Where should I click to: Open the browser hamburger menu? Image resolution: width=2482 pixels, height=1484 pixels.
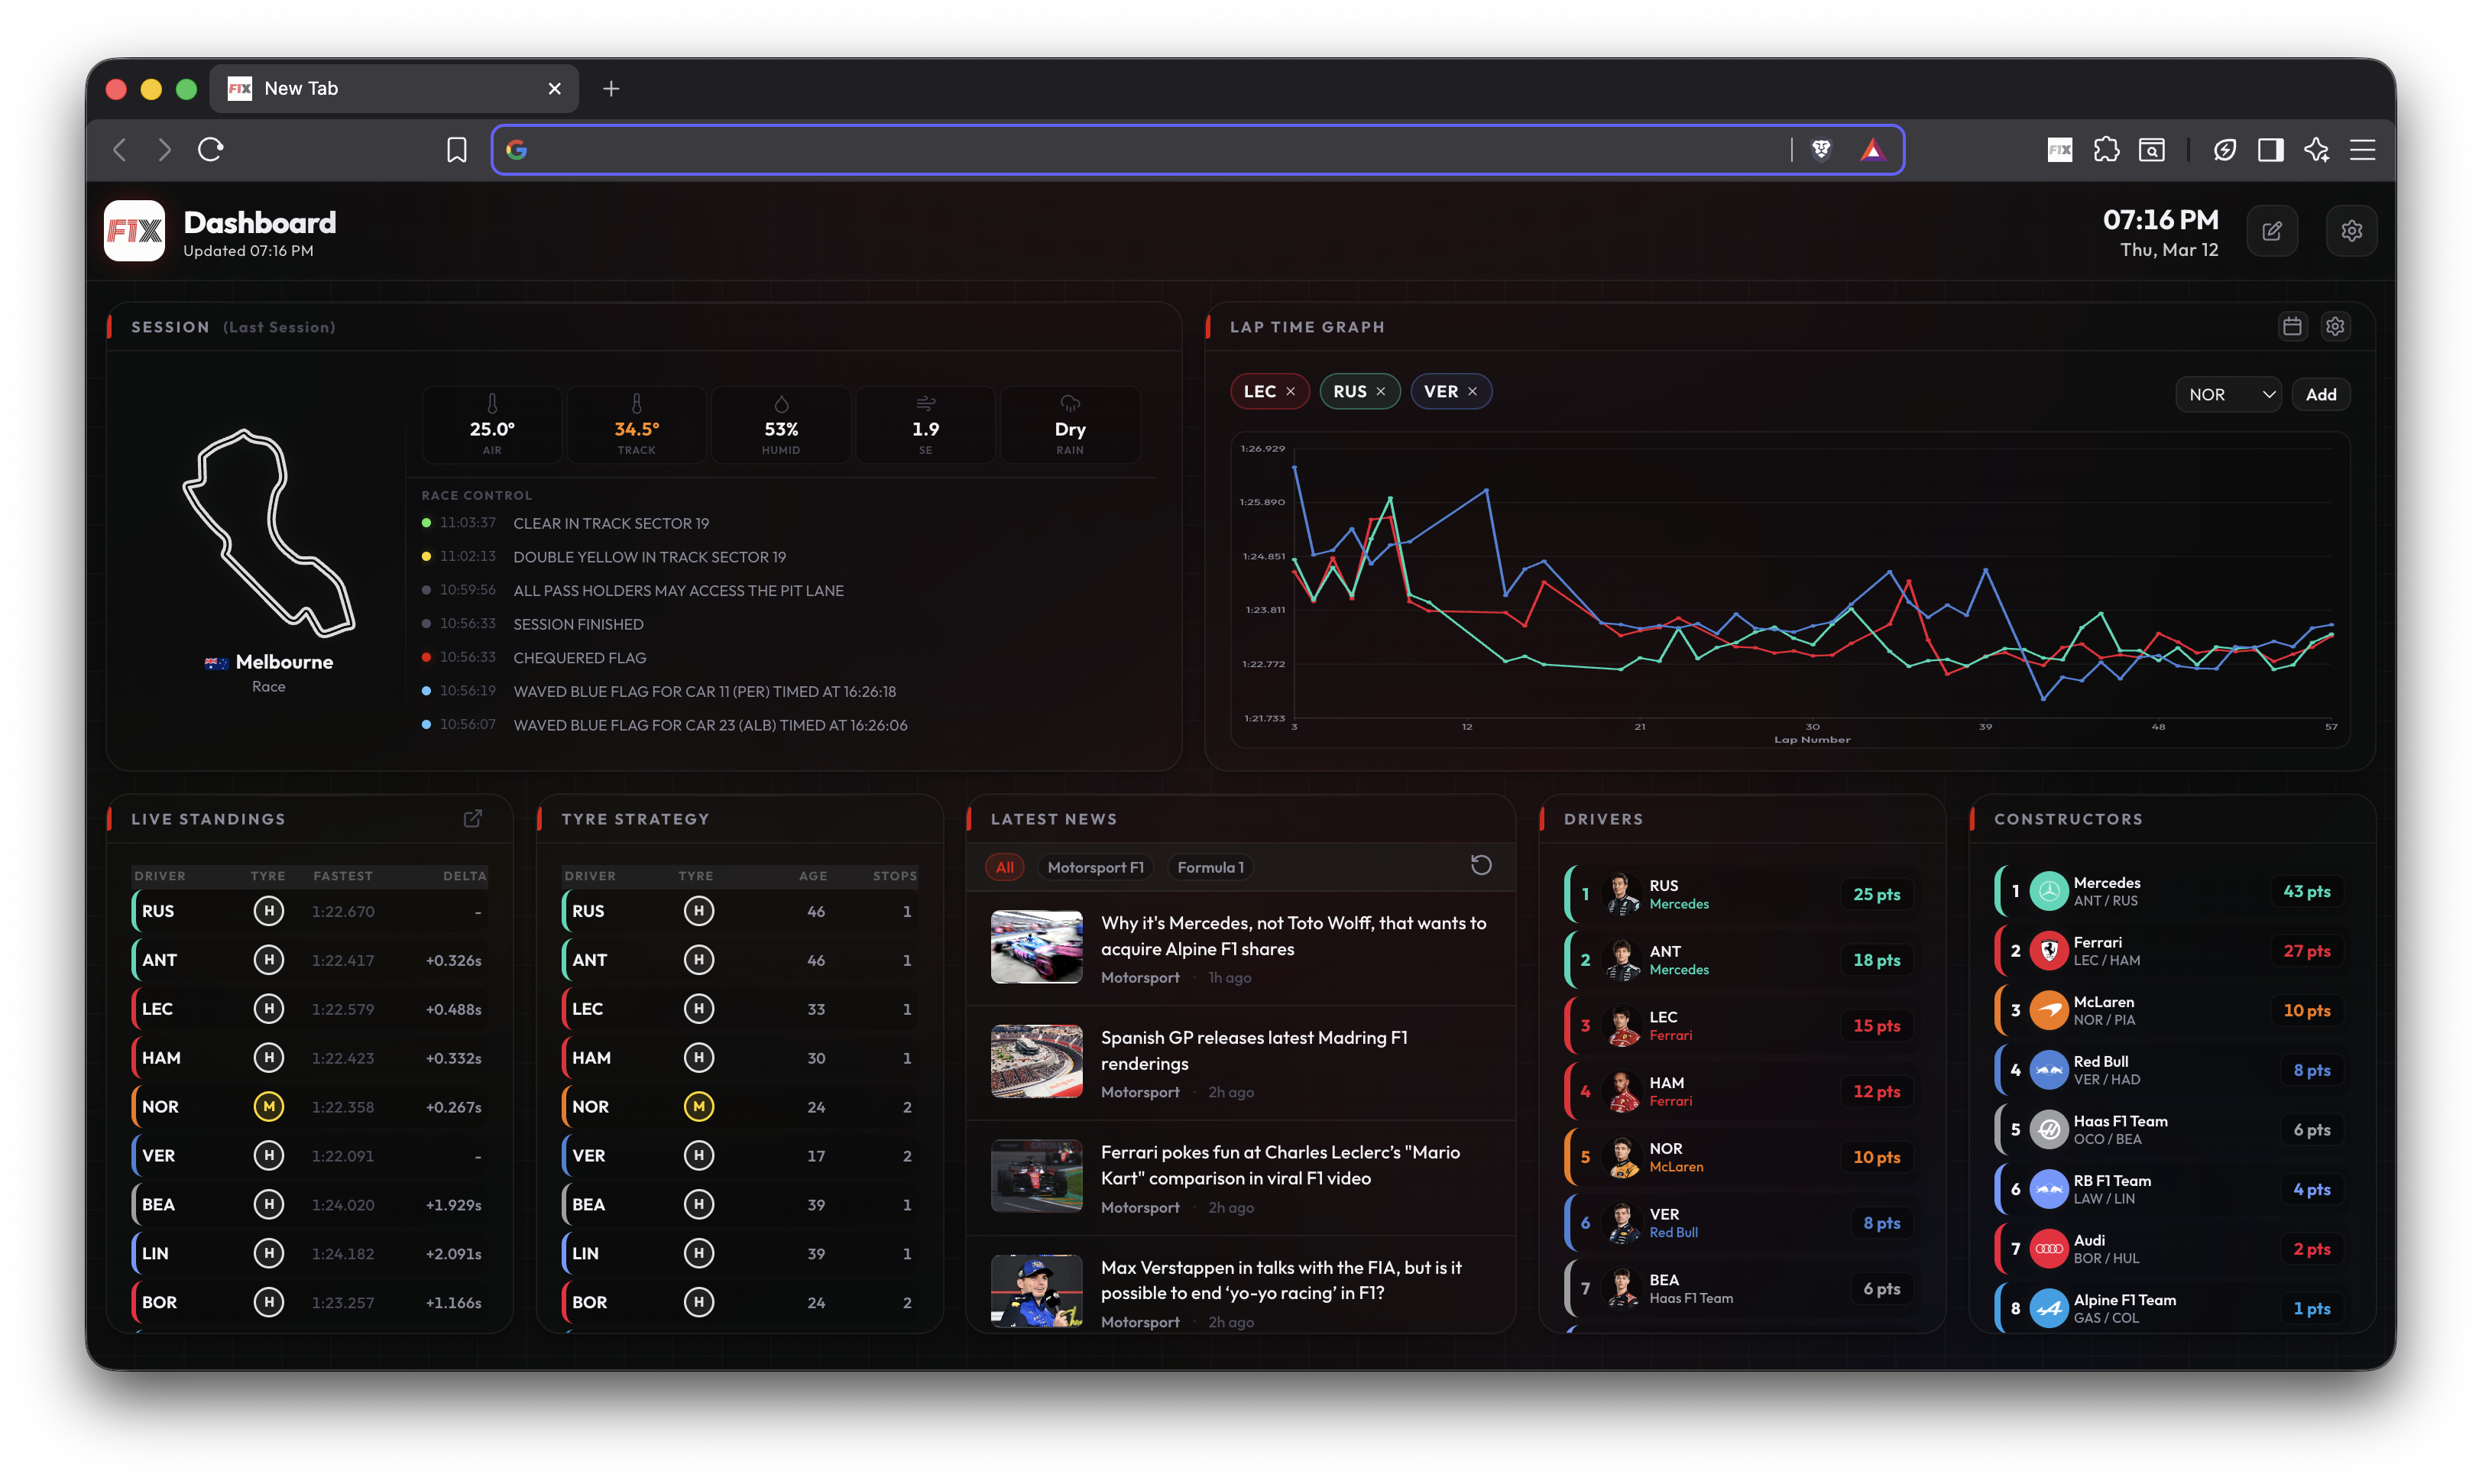2363,150
